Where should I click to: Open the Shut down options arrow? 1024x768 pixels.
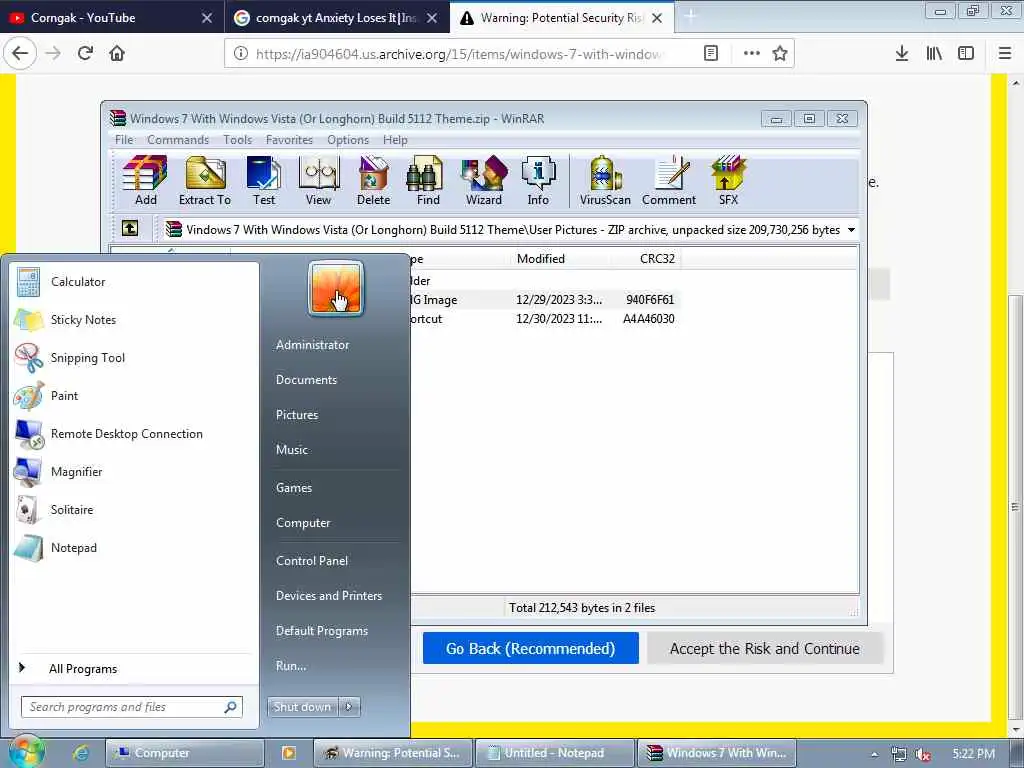point(349,707)
